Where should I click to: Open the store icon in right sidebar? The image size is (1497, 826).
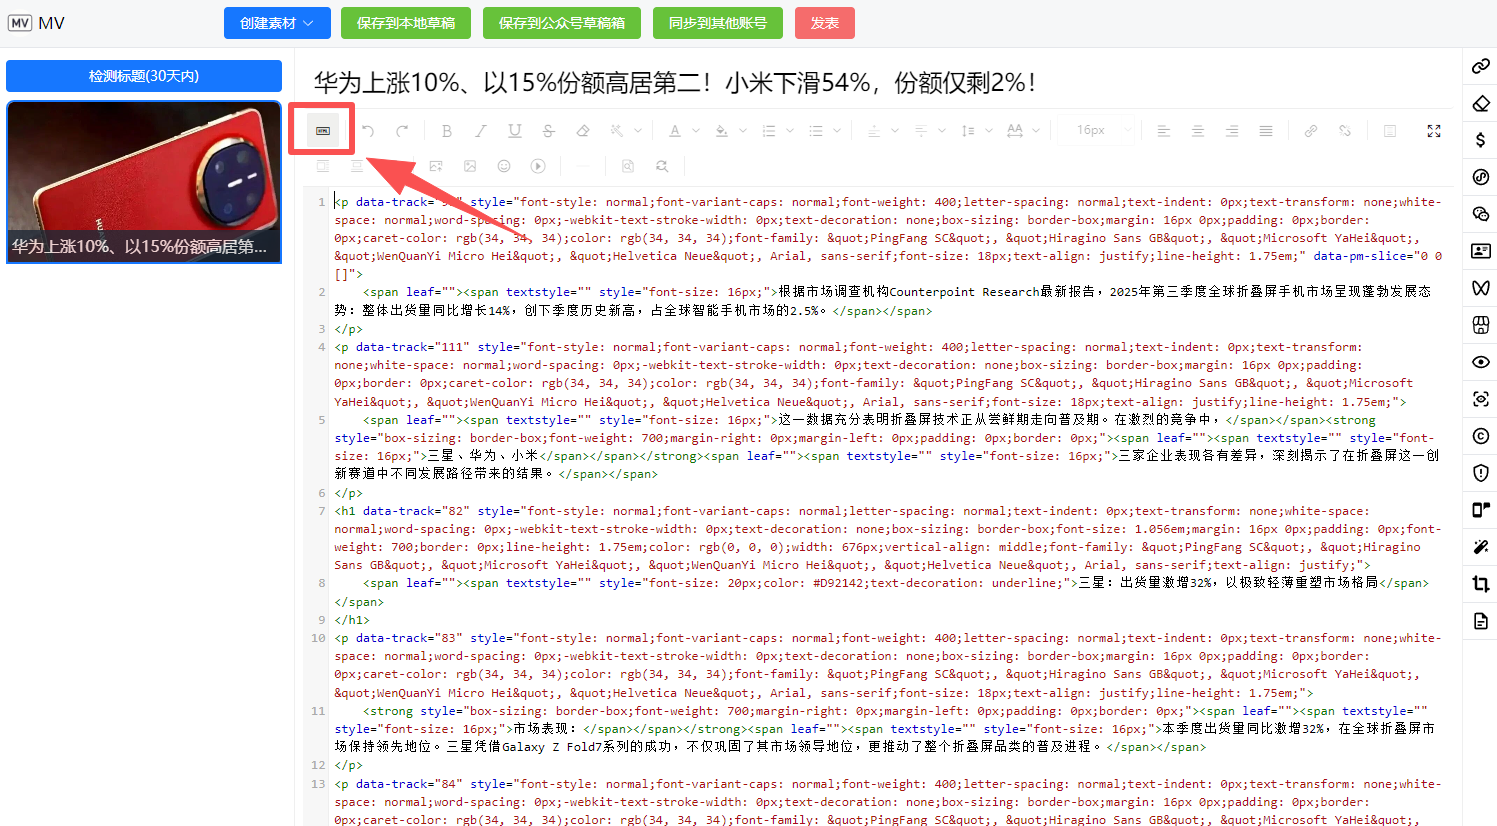click(1481, 325)
